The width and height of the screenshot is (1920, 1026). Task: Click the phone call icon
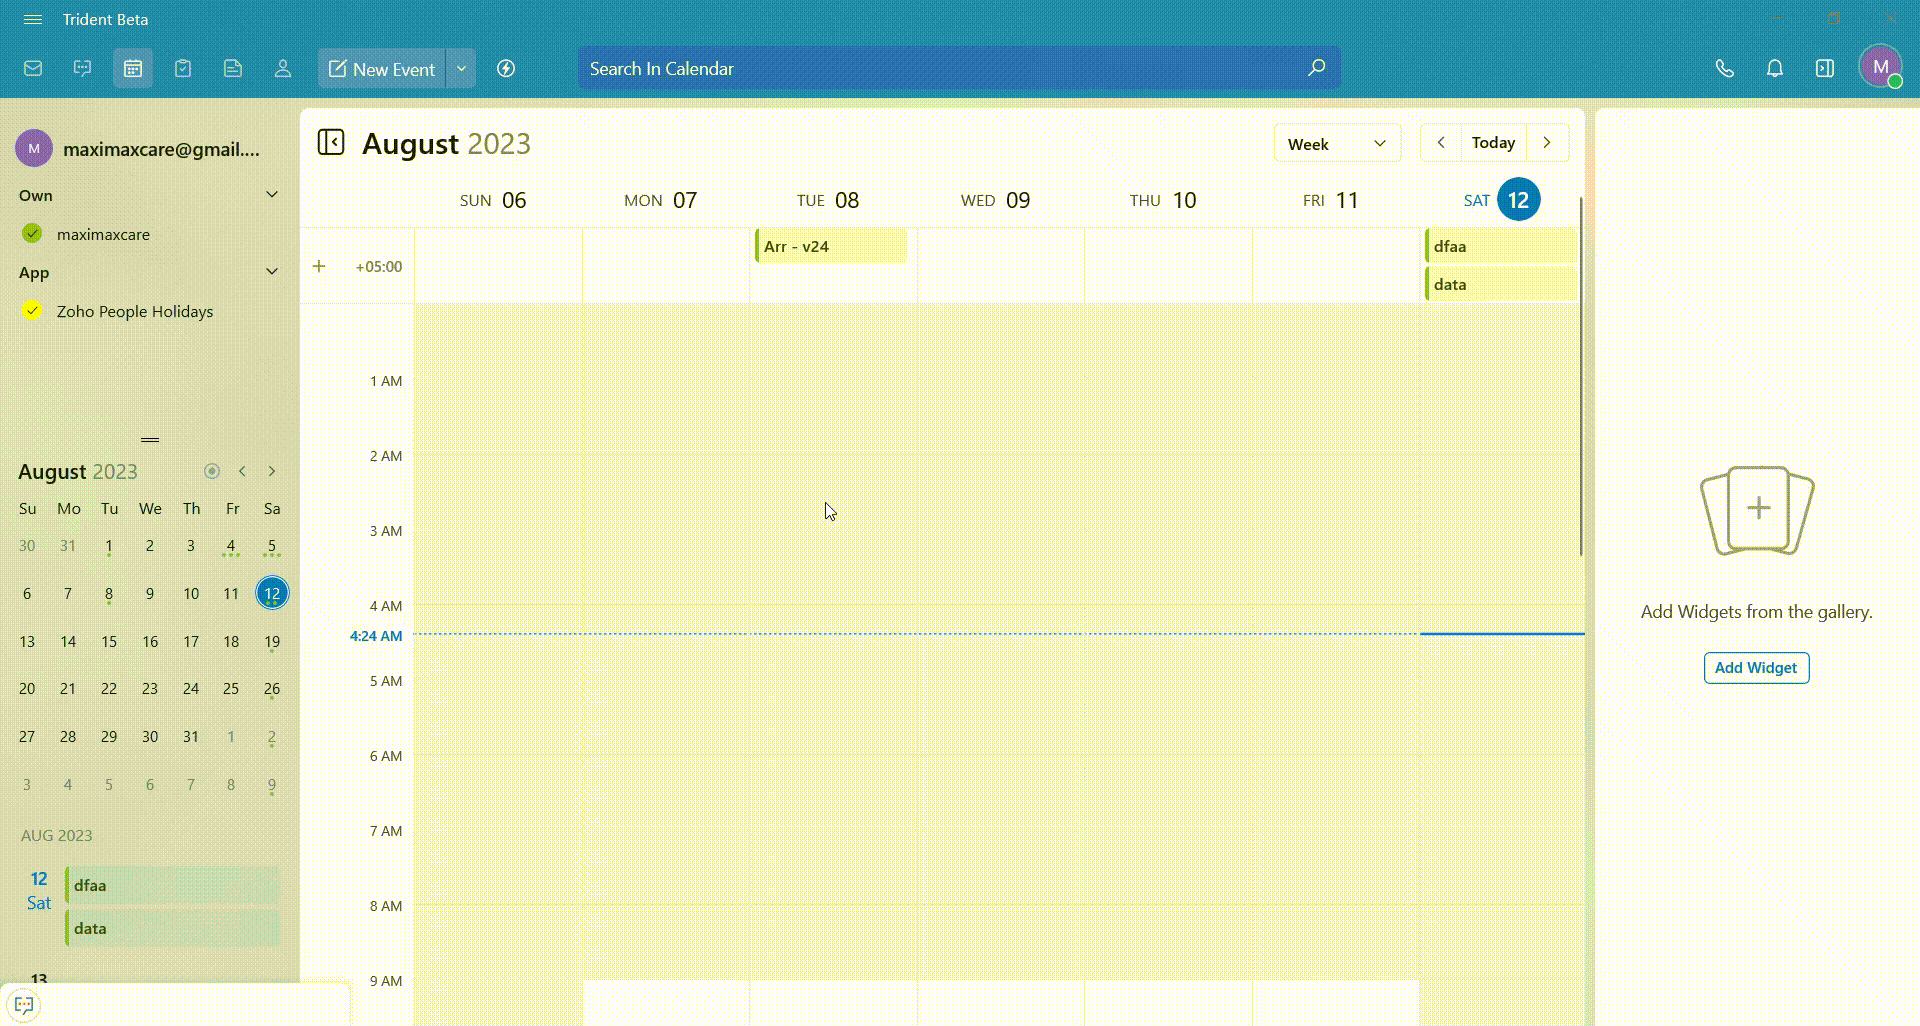click(x=1724, y=68)
